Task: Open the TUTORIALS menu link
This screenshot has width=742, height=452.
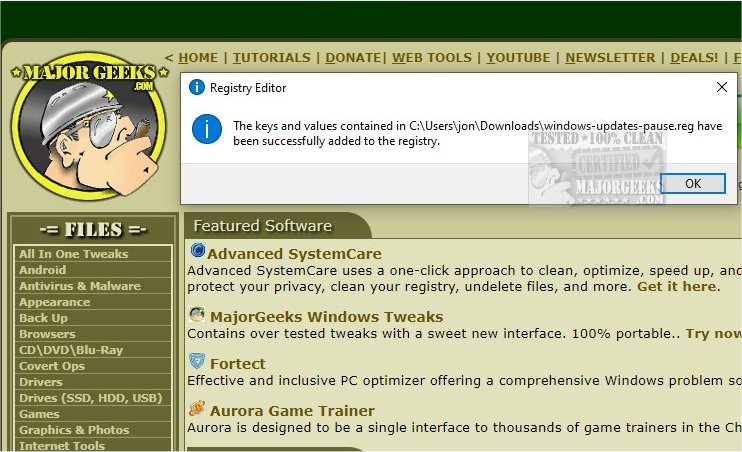Action: pos(272,58)
